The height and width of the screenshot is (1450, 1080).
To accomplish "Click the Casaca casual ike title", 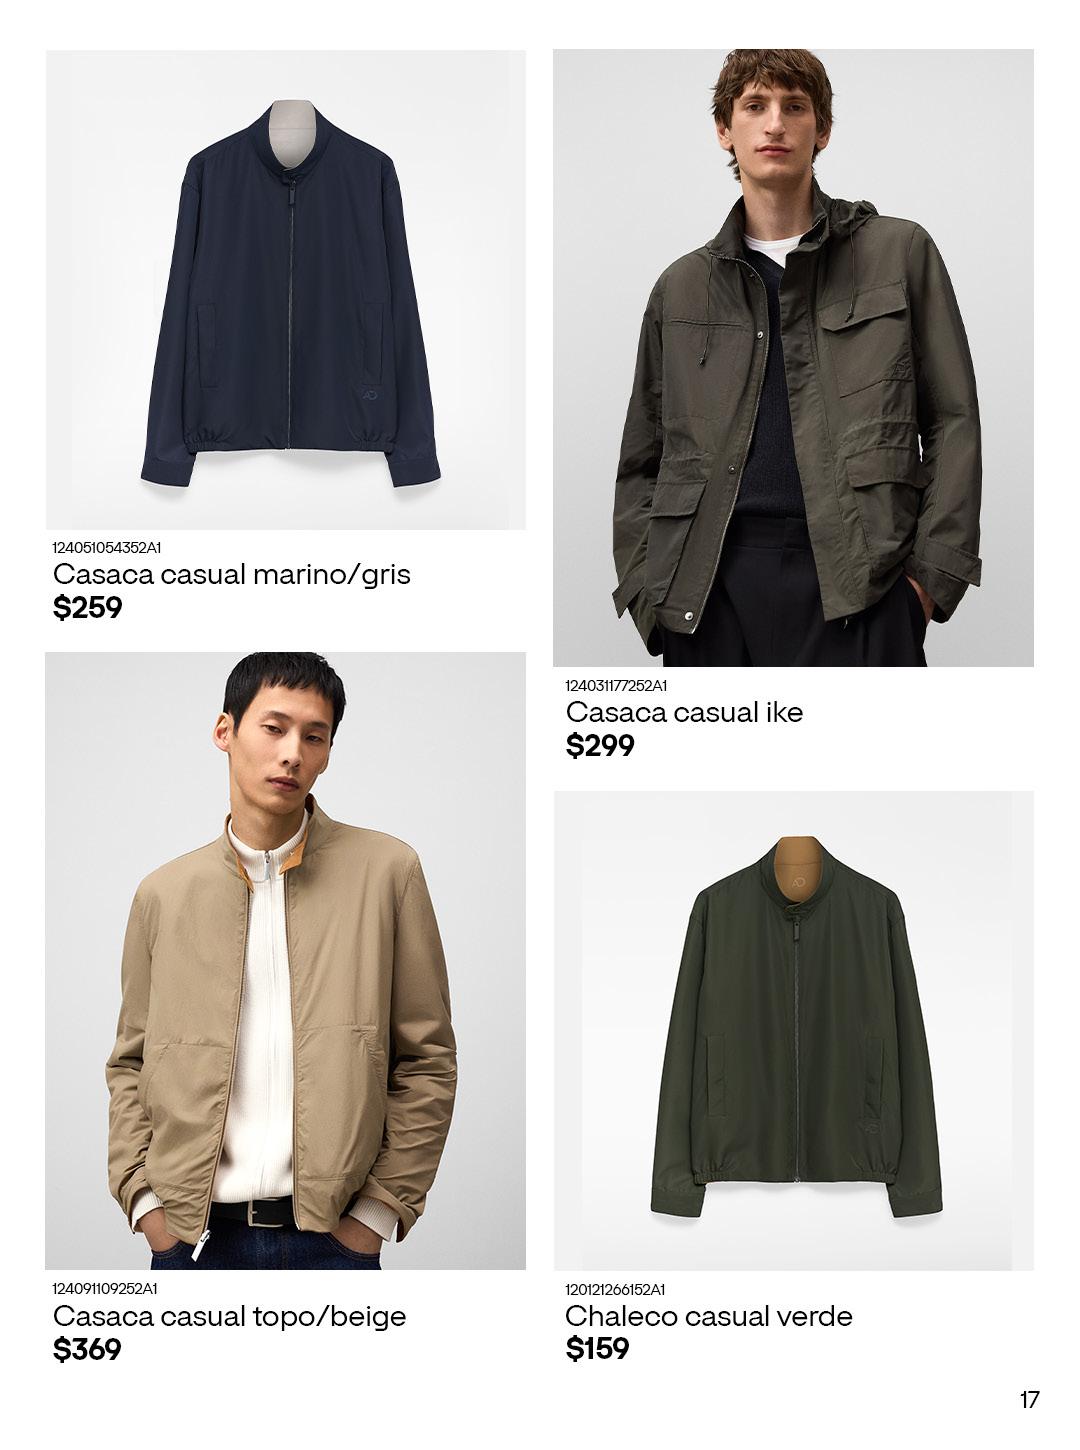I will click(684, 712).
